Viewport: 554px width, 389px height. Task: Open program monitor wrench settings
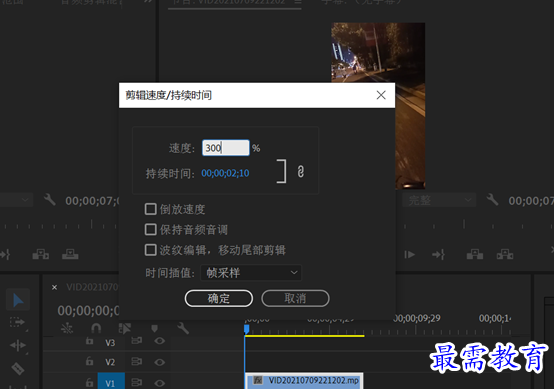point(492,200)
